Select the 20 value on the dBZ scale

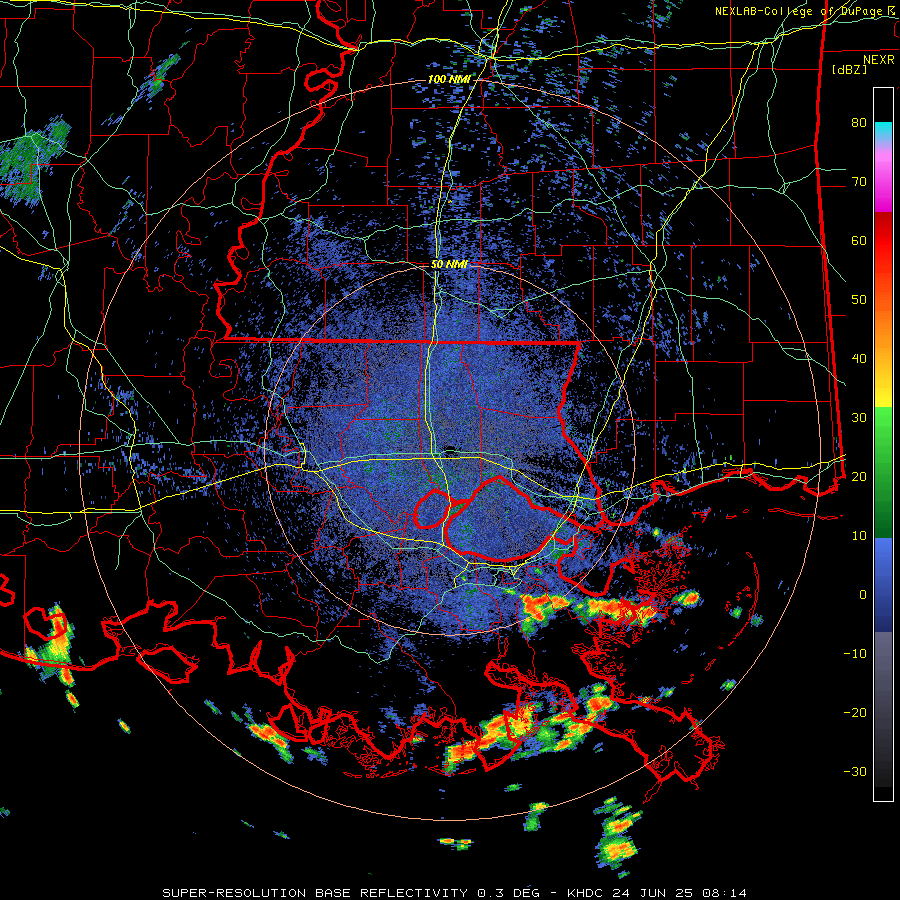859,476
